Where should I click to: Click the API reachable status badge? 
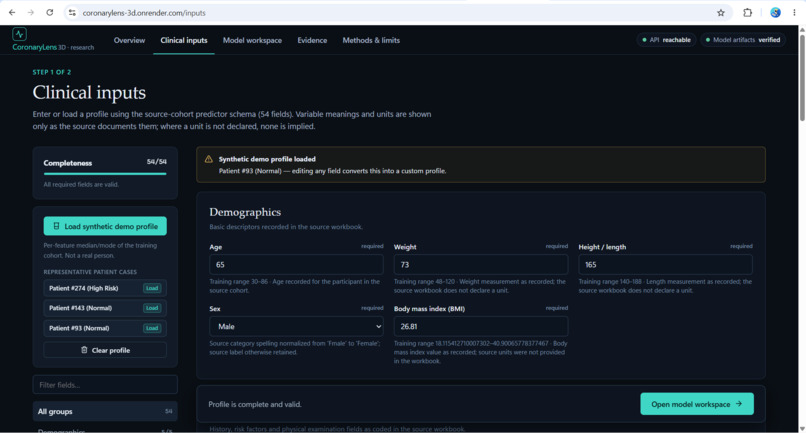pos(666,40)
